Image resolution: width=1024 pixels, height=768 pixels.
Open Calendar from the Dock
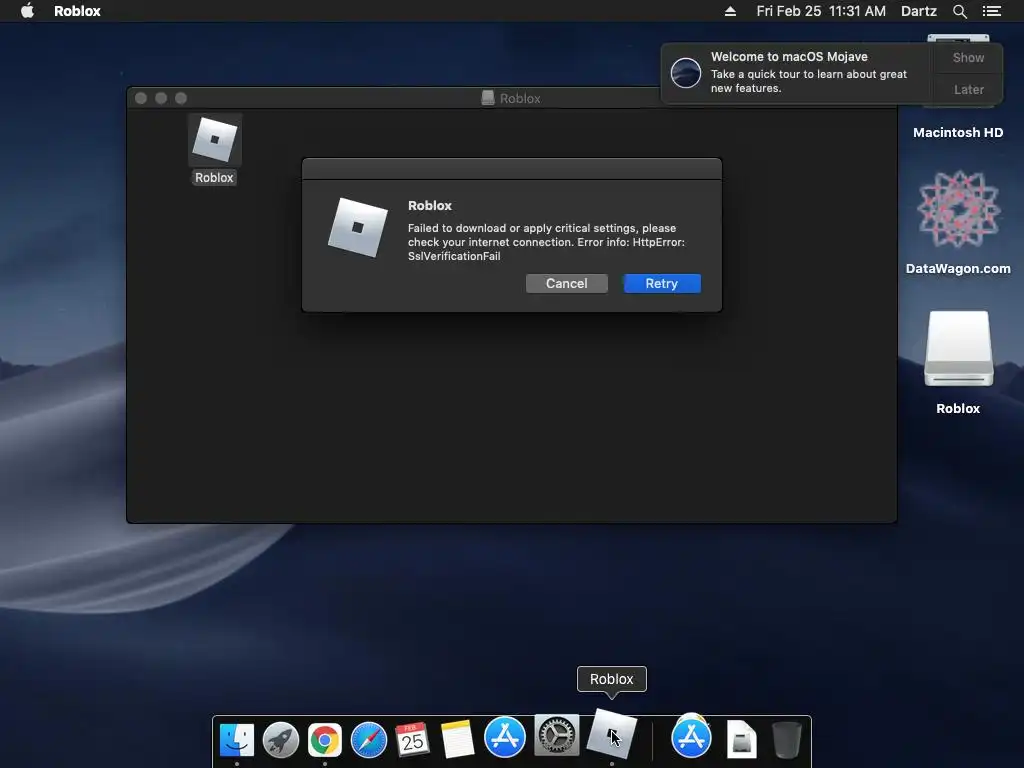[x=412, y=740]
